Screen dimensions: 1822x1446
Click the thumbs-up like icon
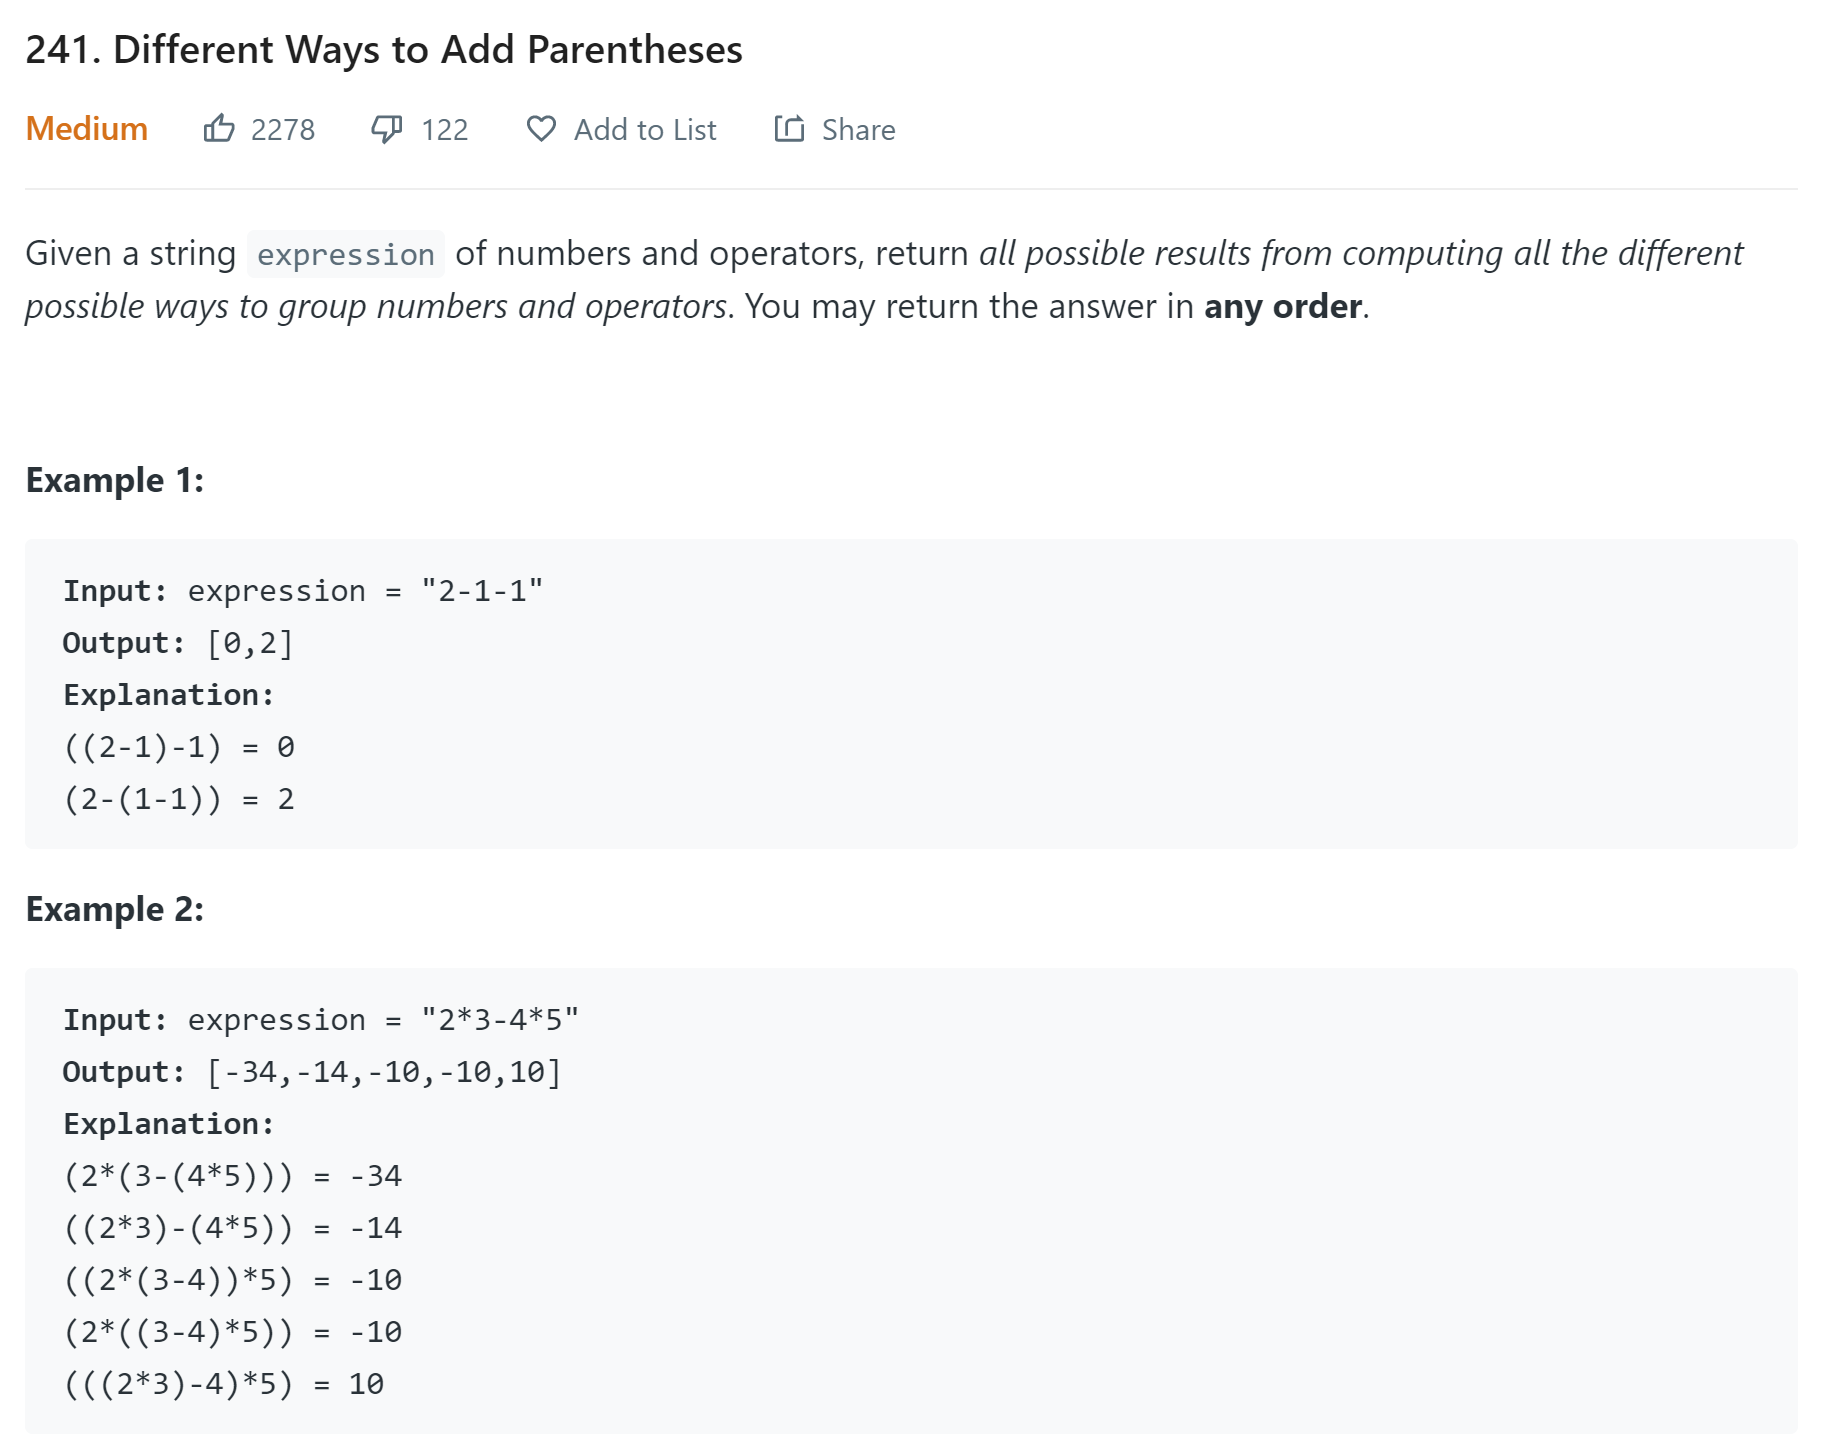pos(219,128)
